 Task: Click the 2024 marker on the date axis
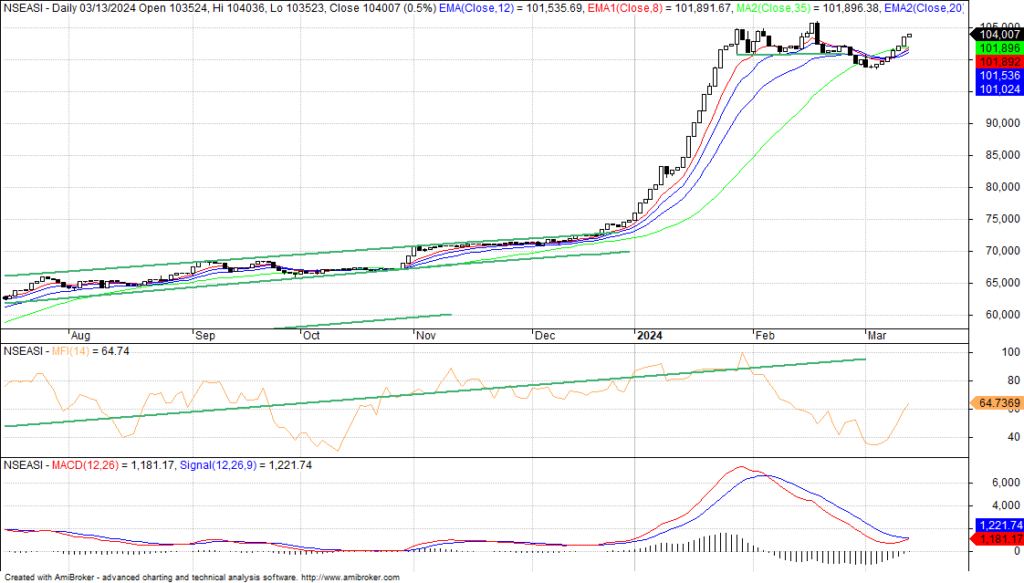[652, 336]
